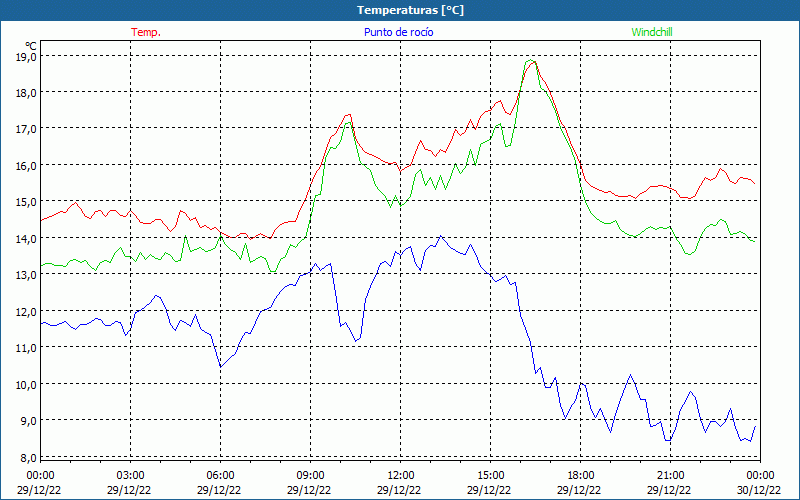Select the green "Windchill" legend label
The image size is (800, 500).
652,32
